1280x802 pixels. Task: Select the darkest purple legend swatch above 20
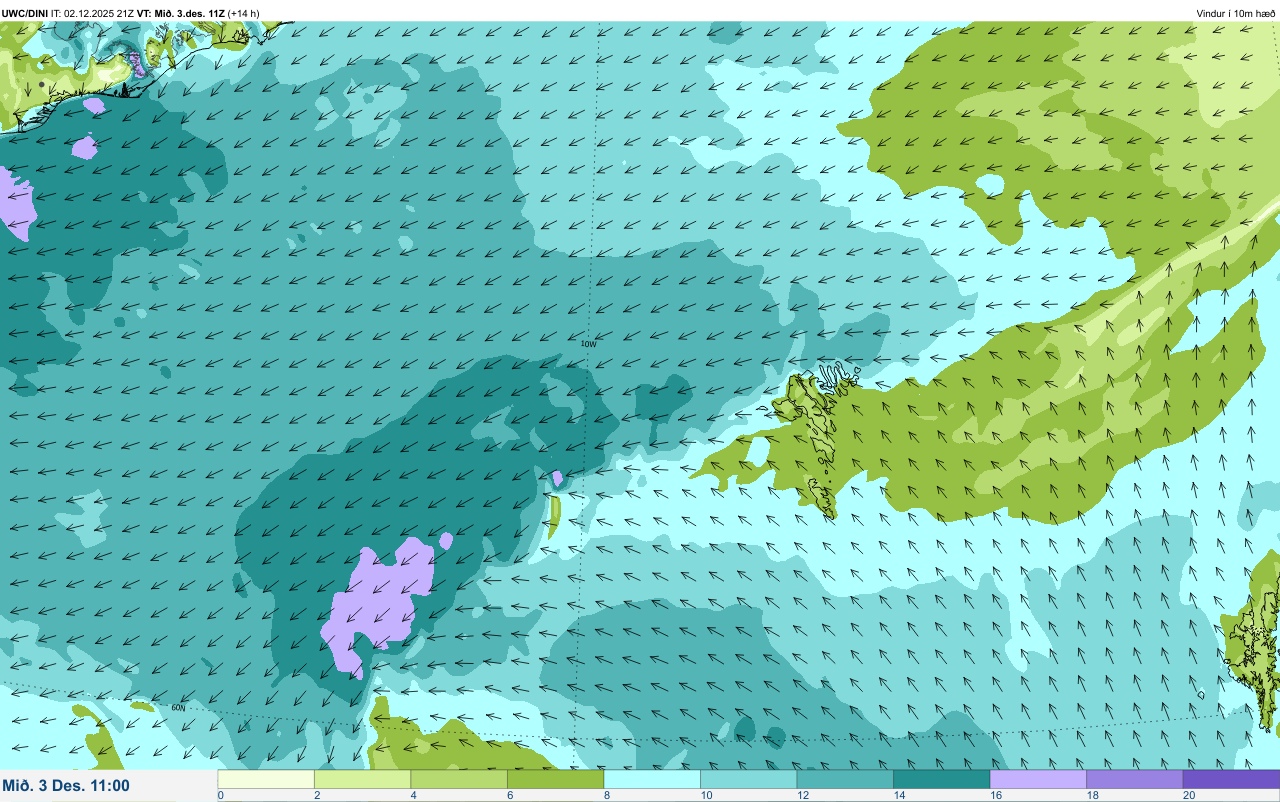pyautogui.click(x=1231, y=779)
